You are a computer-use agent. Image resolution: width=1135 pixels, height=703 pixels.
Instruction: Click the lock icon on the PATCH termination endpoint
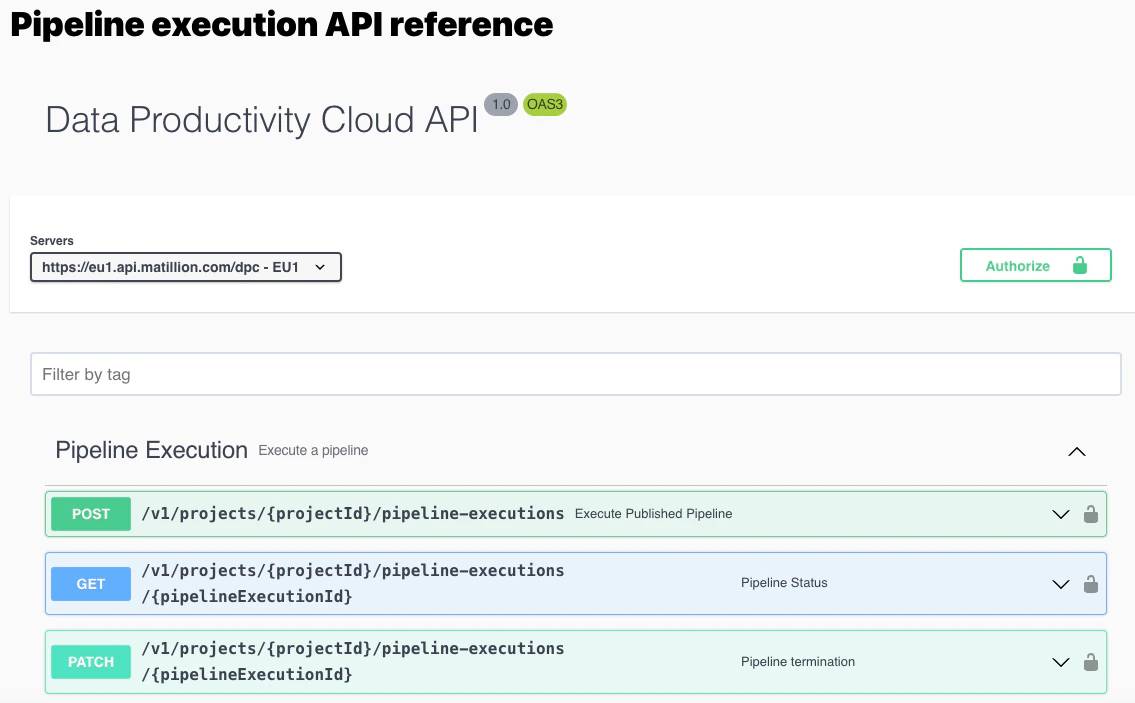1090,661
